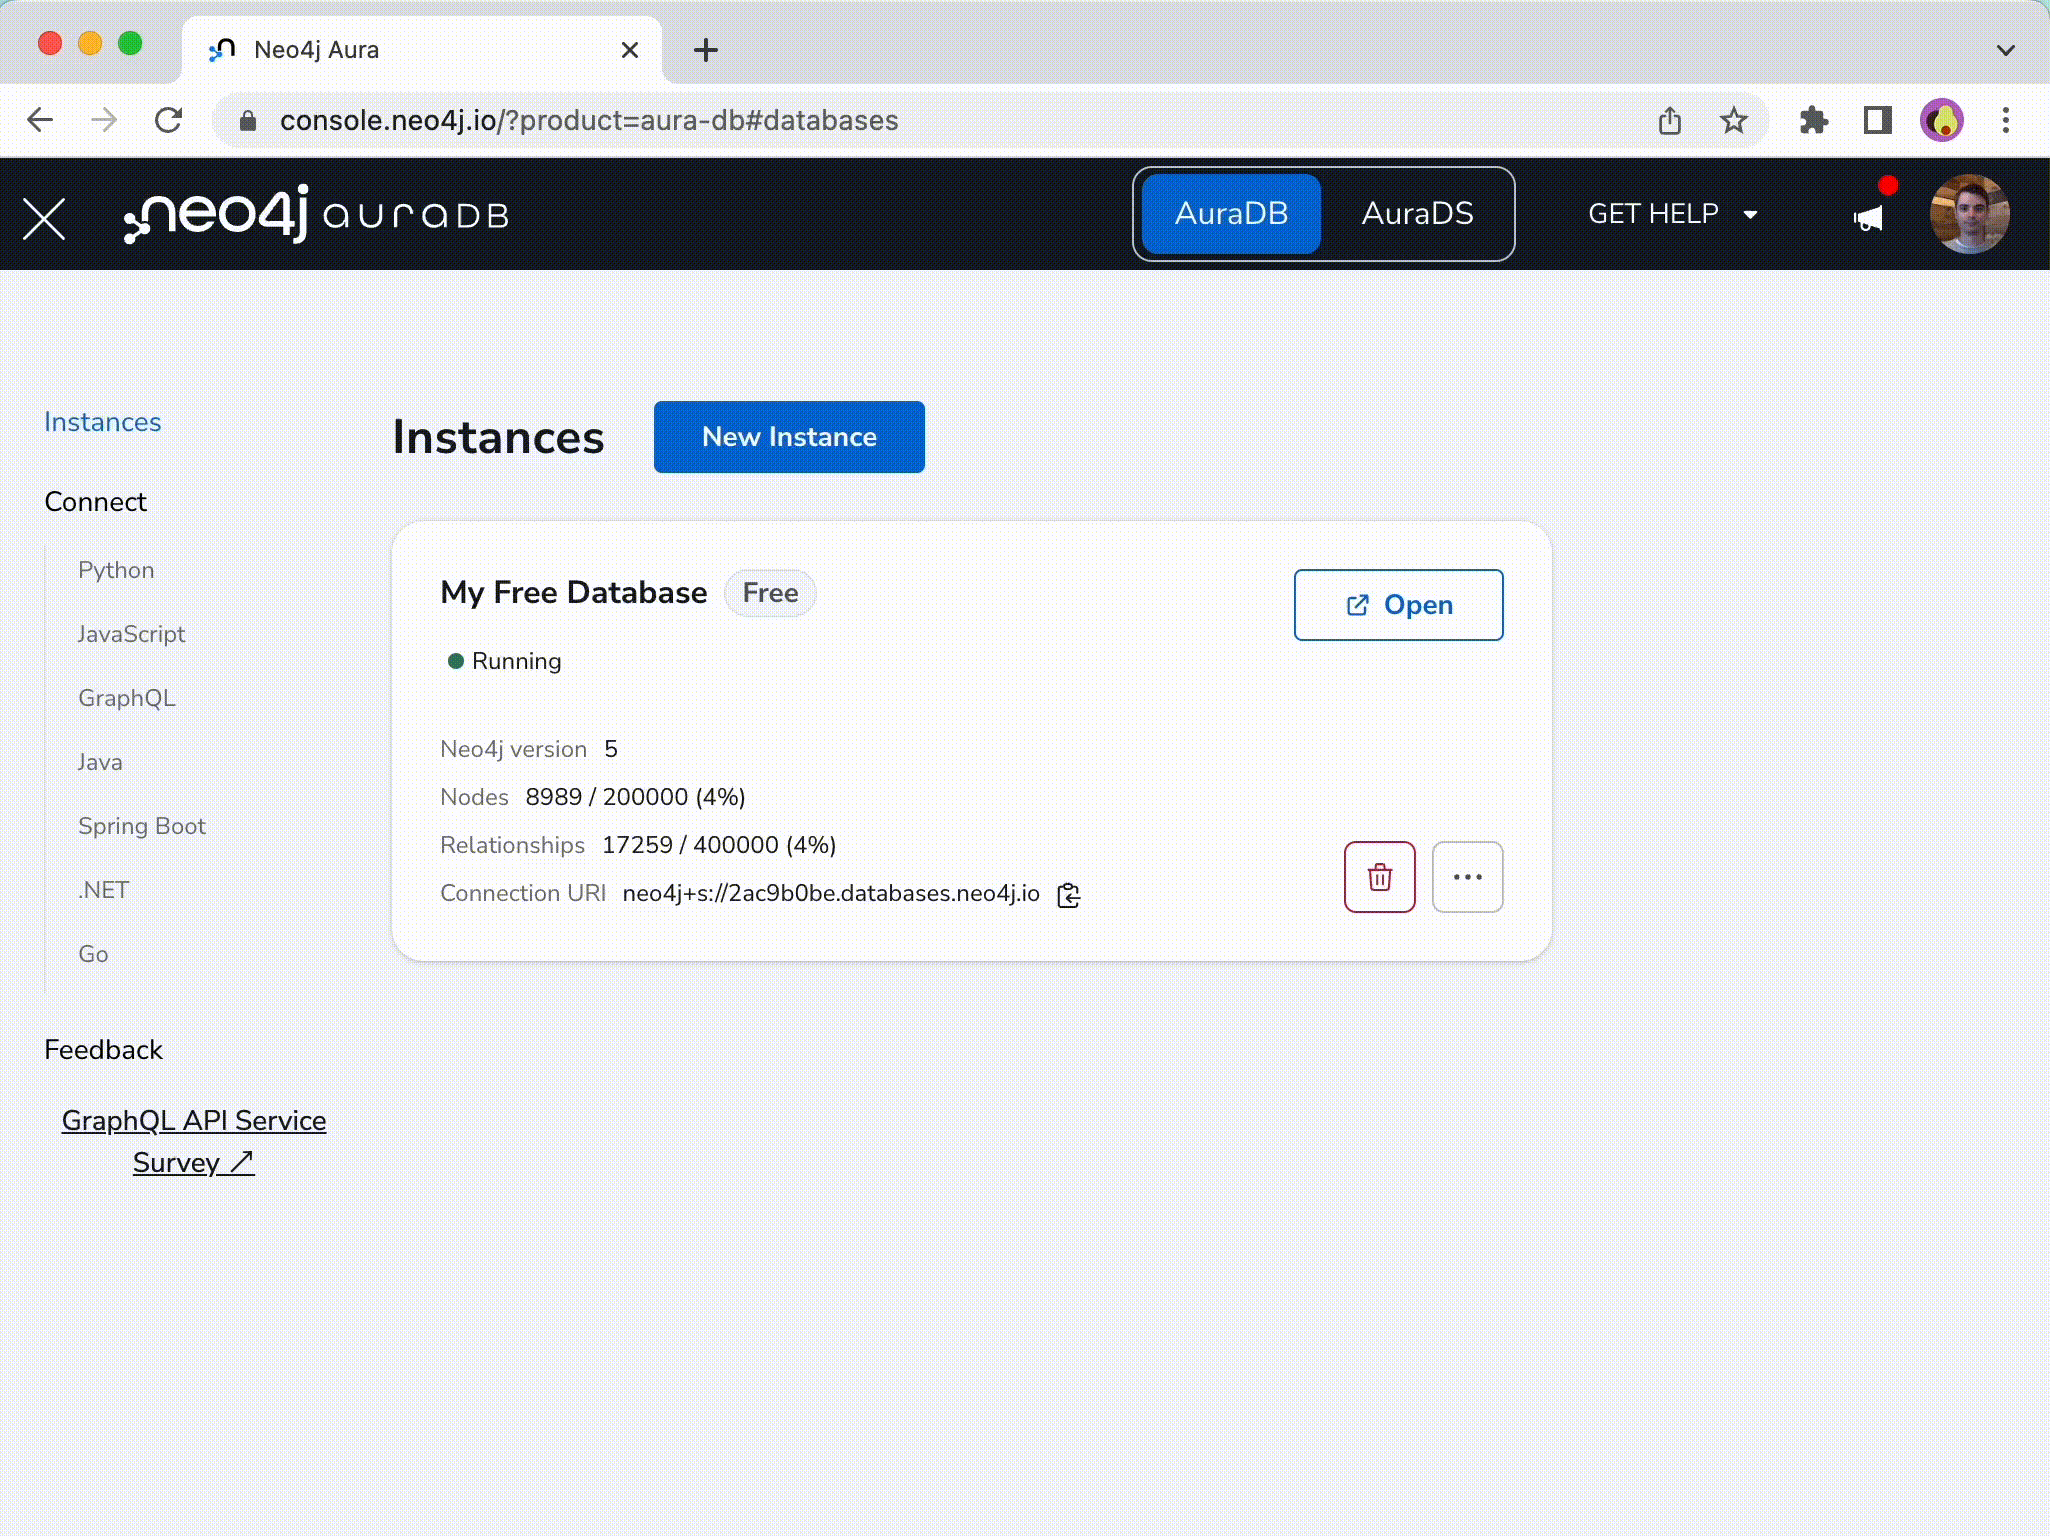2050x1536 pixels.
Task: Click the Neo4j Aura tab title
Action: click(316, 50)
